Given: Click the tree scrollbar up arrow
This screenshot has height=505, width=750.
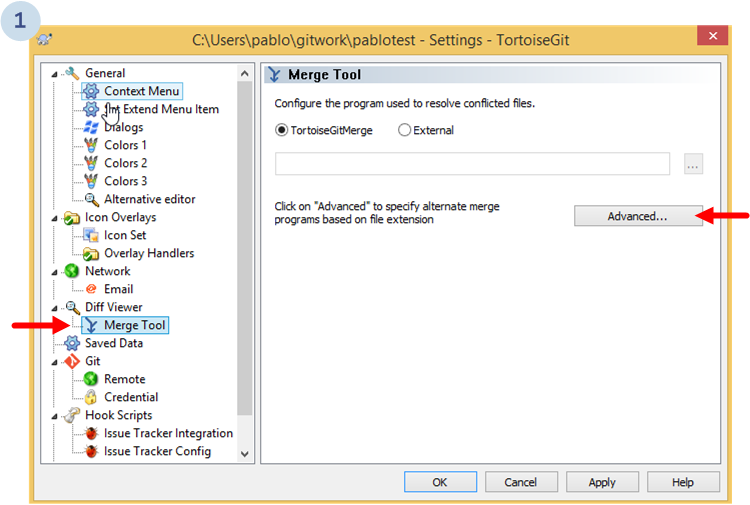Looking at the screenshot, I should (244, 74).
